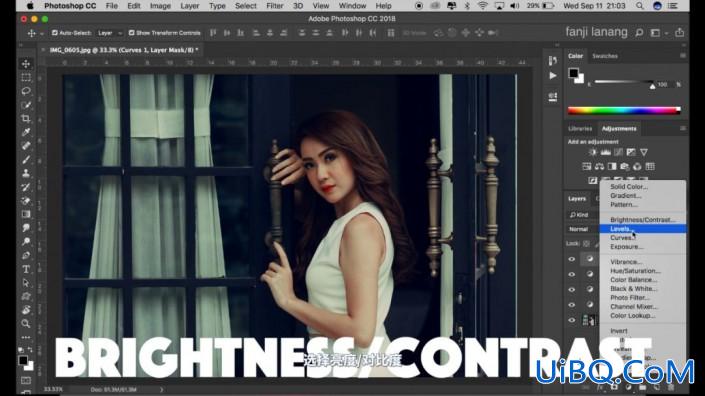
Task: Select the Shape tool
Action: (26, 296)
